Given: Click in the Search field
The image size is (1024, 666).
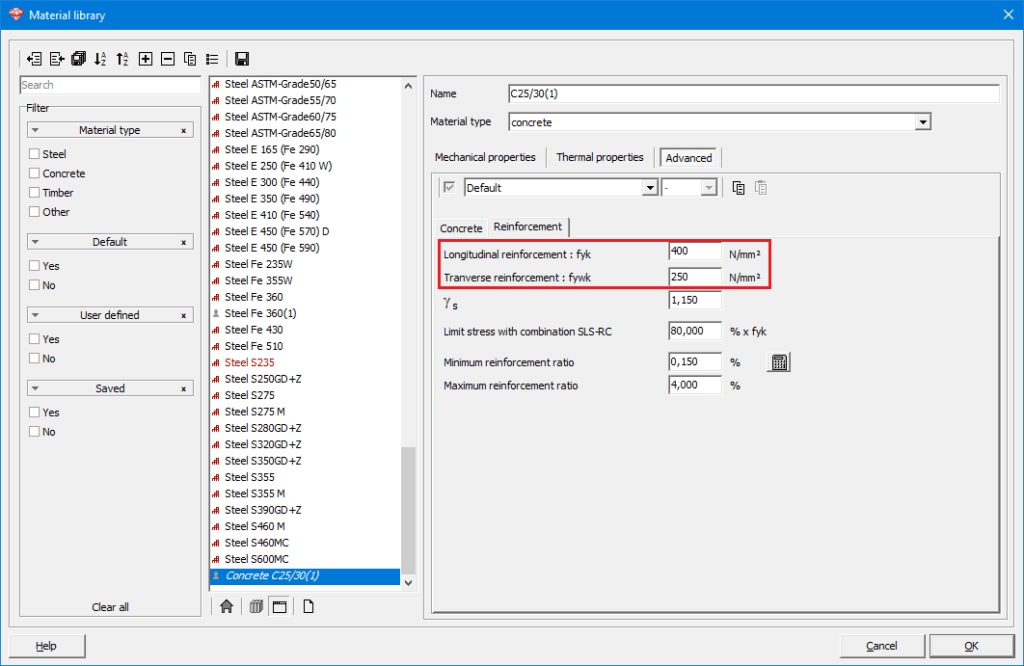Looking at the screenshot, I should click(x=110, y=85).
